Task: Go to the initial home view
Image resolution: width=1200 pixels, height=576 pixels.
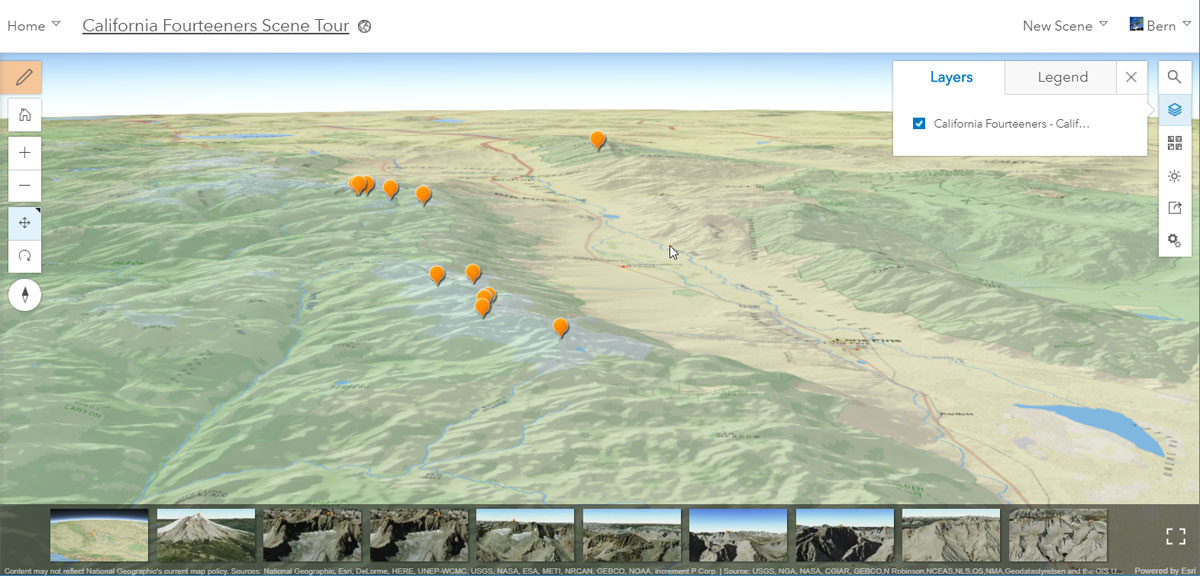Action: (x=24, y=115)
